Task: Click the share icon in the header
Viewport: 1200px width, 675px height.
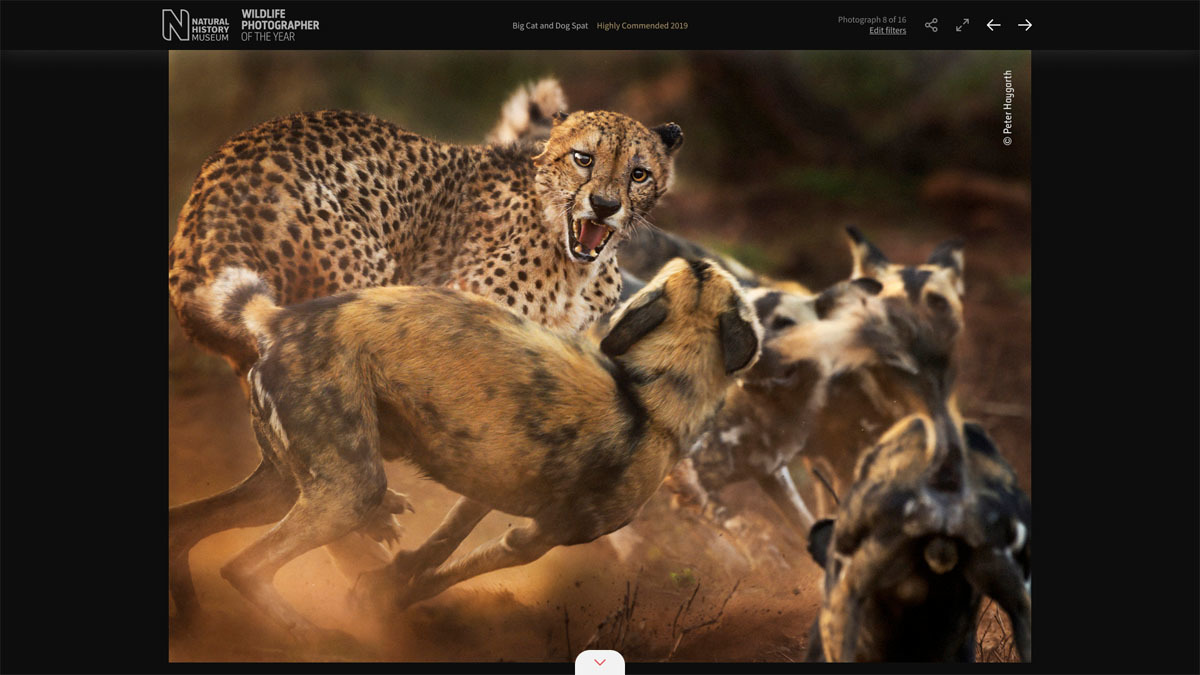Action: (x=931, y=25)
